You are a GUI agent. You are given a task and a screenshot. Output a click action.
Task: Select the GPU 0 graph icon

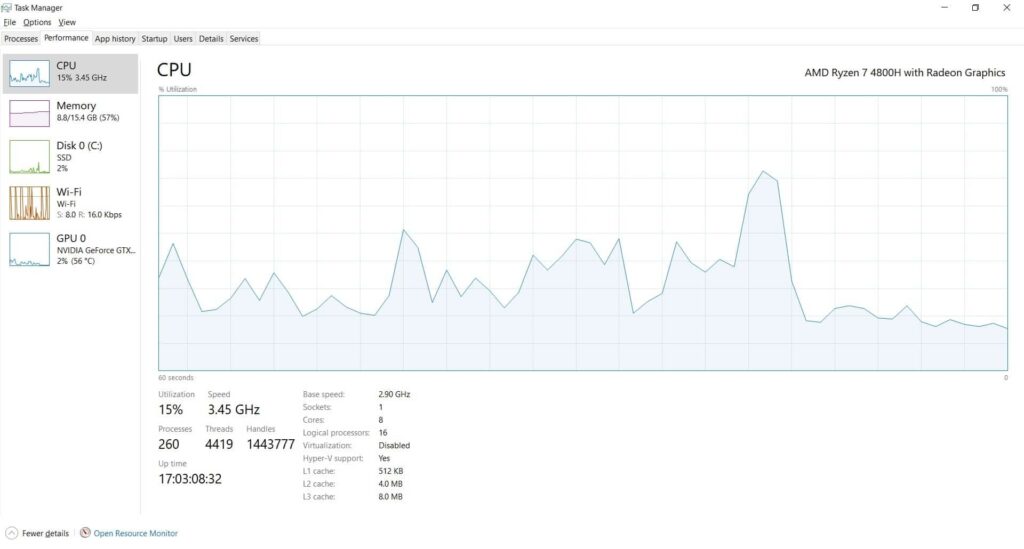(29, 249)
